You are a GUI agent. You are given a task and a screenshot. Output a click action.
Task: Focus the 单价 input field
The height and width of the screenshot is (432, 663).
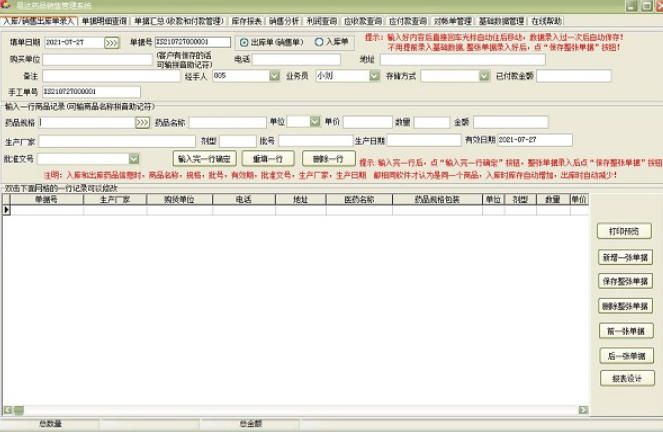[x=368, y=122]
